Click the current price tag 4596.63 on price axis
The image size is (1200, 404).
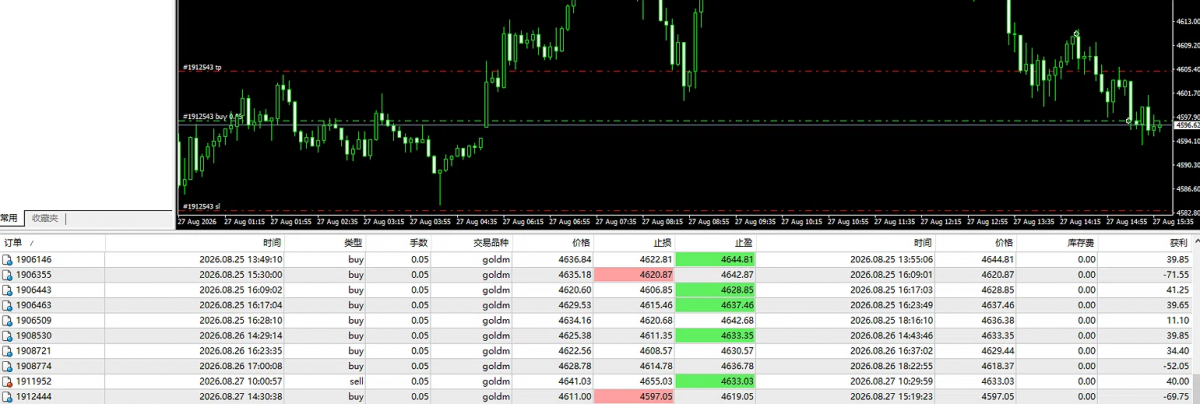point(1185,126)
